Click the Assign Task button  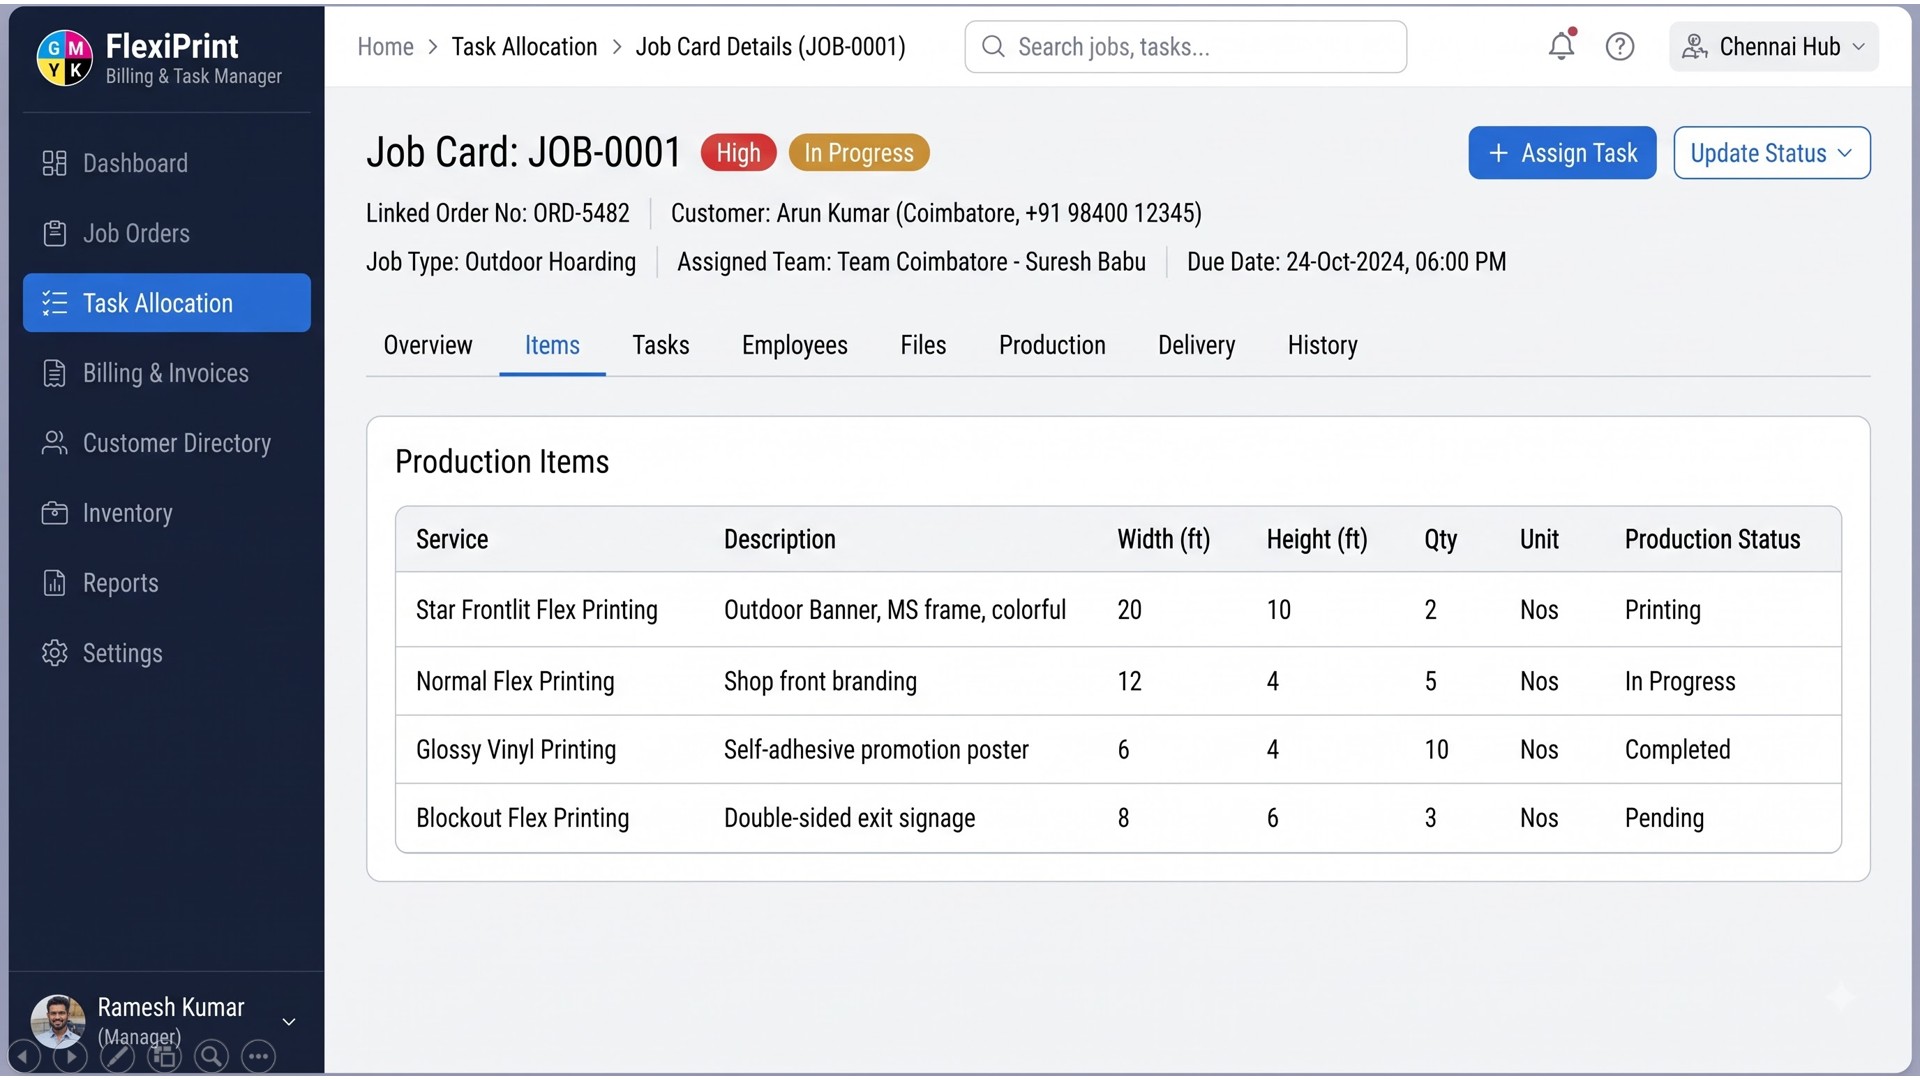coord(1562,153)
